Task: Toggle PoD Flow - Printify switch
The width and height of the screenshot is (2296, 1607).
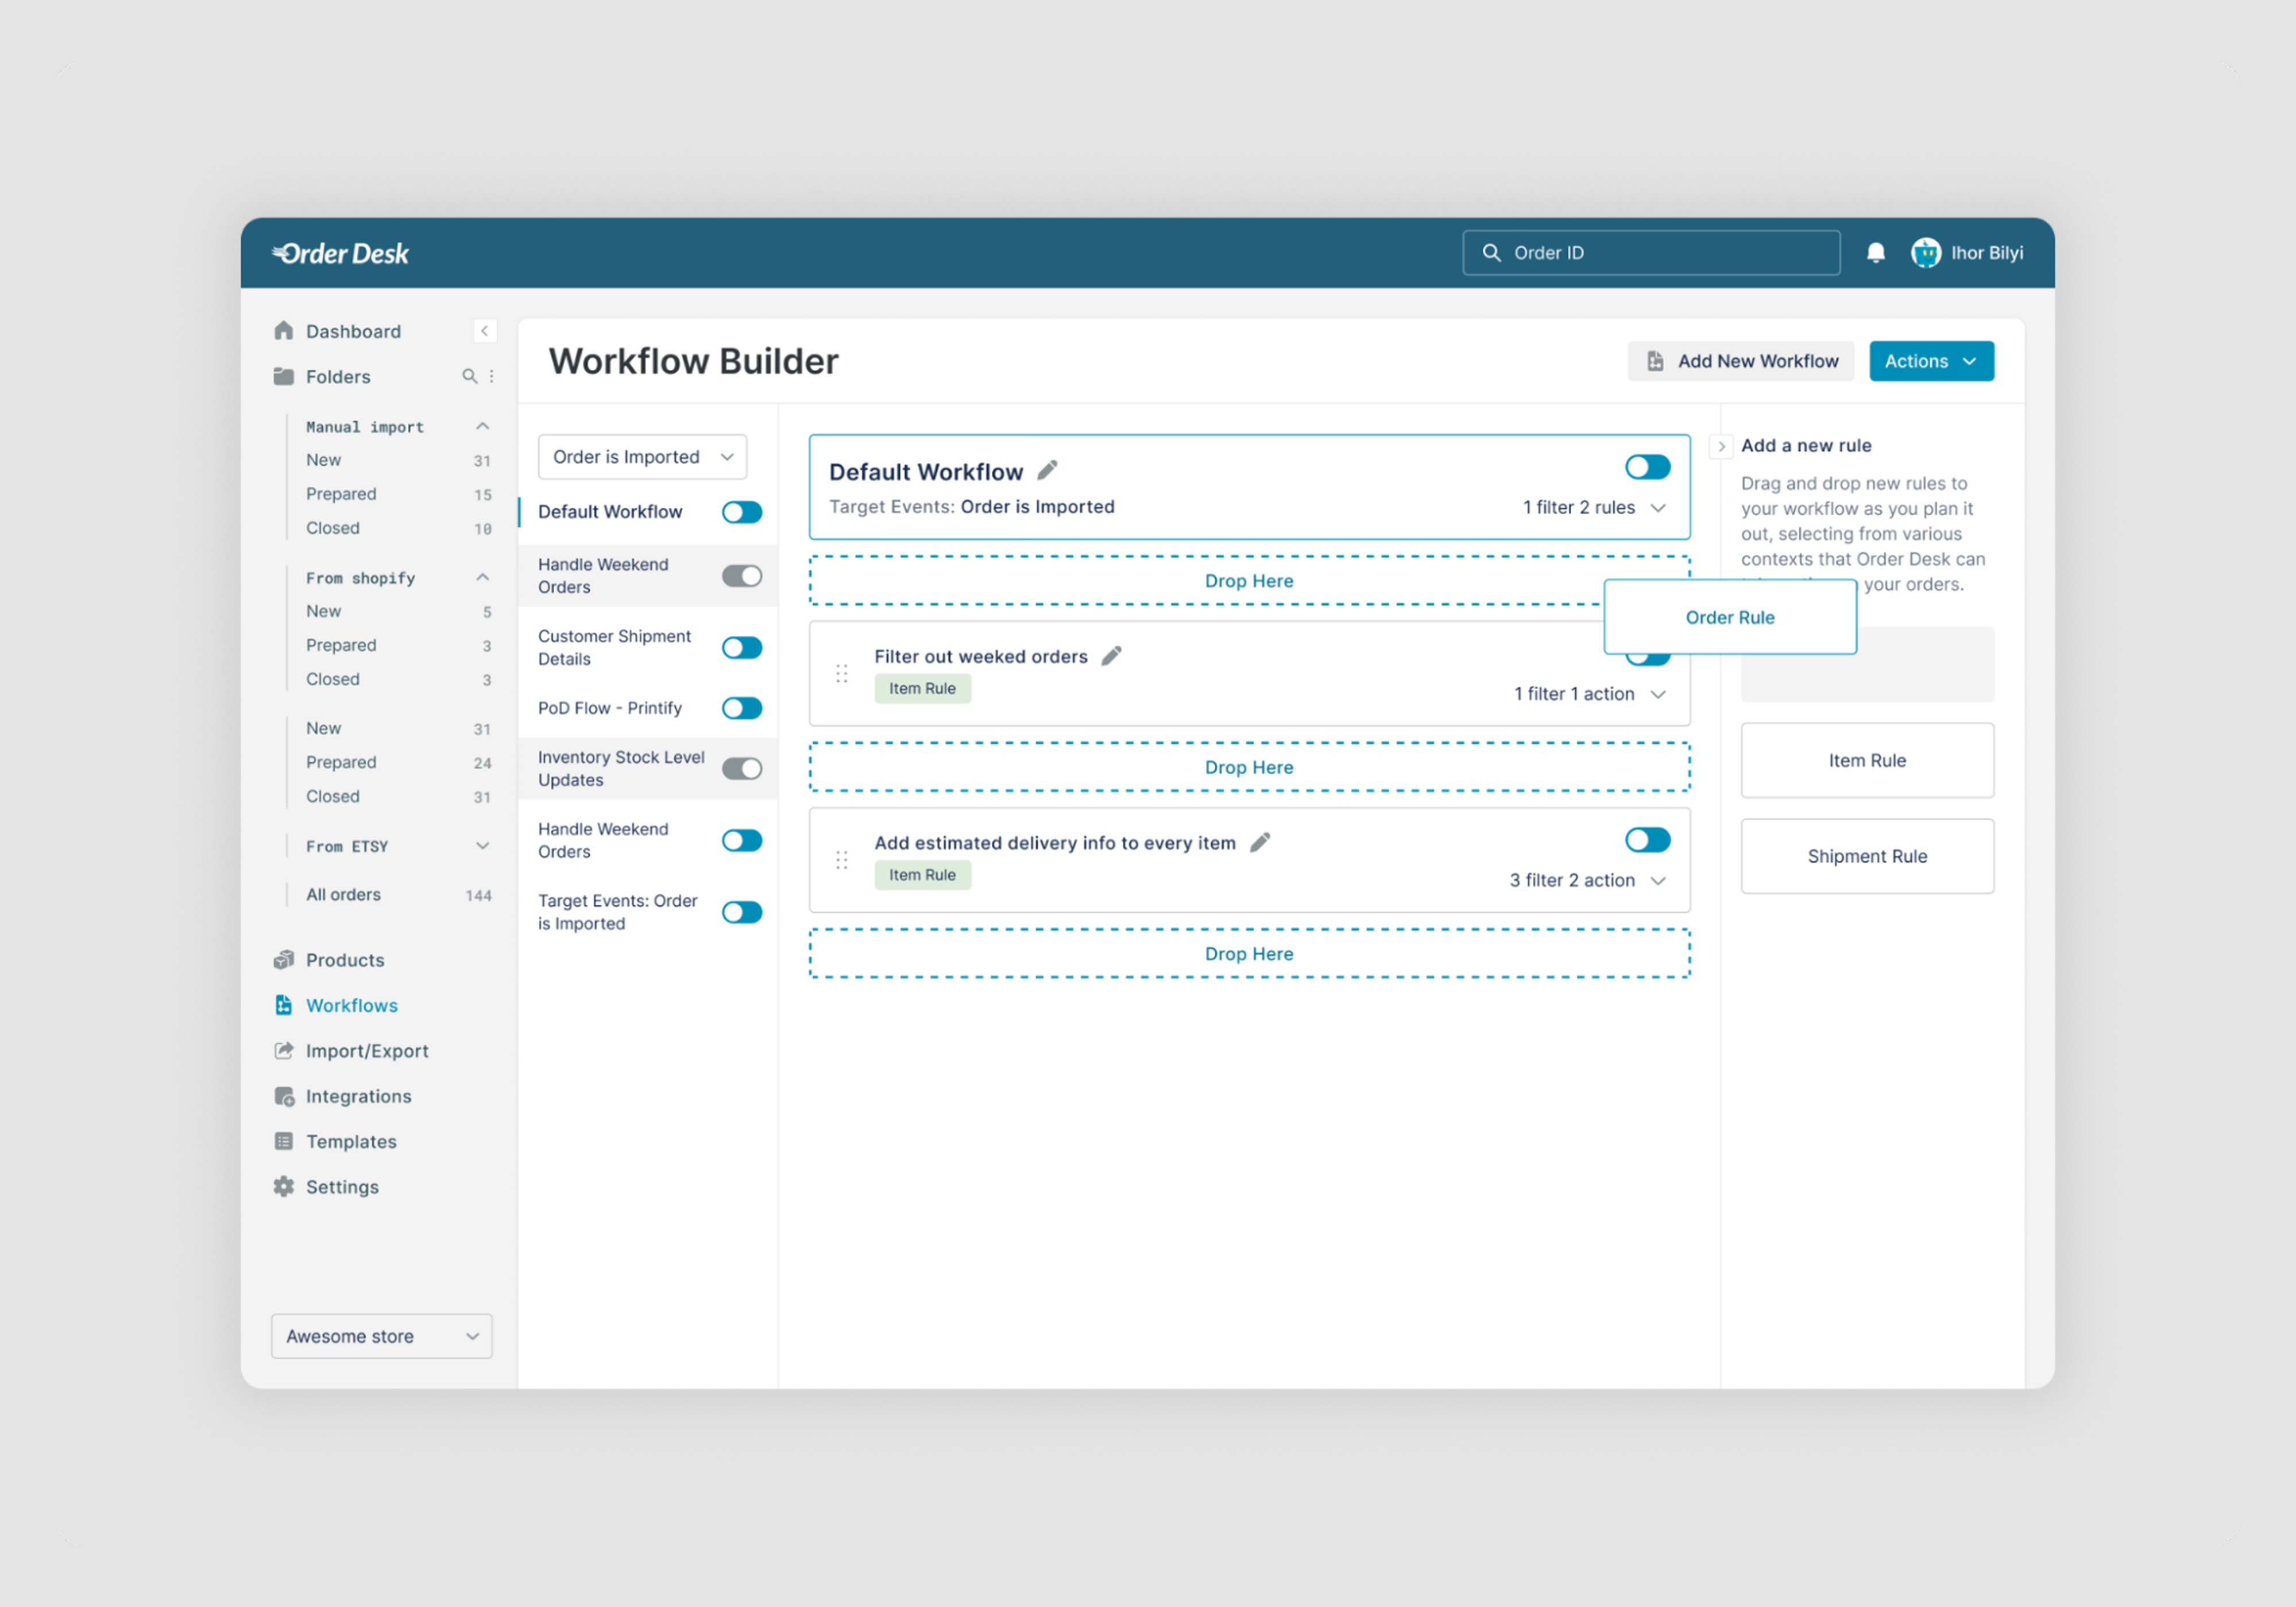Action: [x=742, y=708]
